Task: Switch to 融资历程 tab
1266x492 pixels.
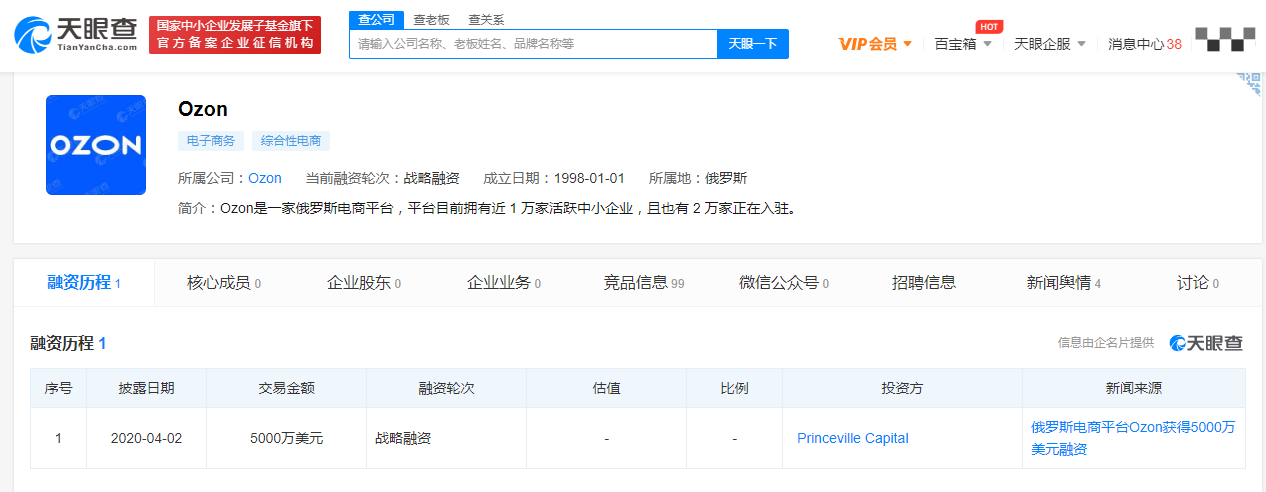Action: [x=84, y=283]
